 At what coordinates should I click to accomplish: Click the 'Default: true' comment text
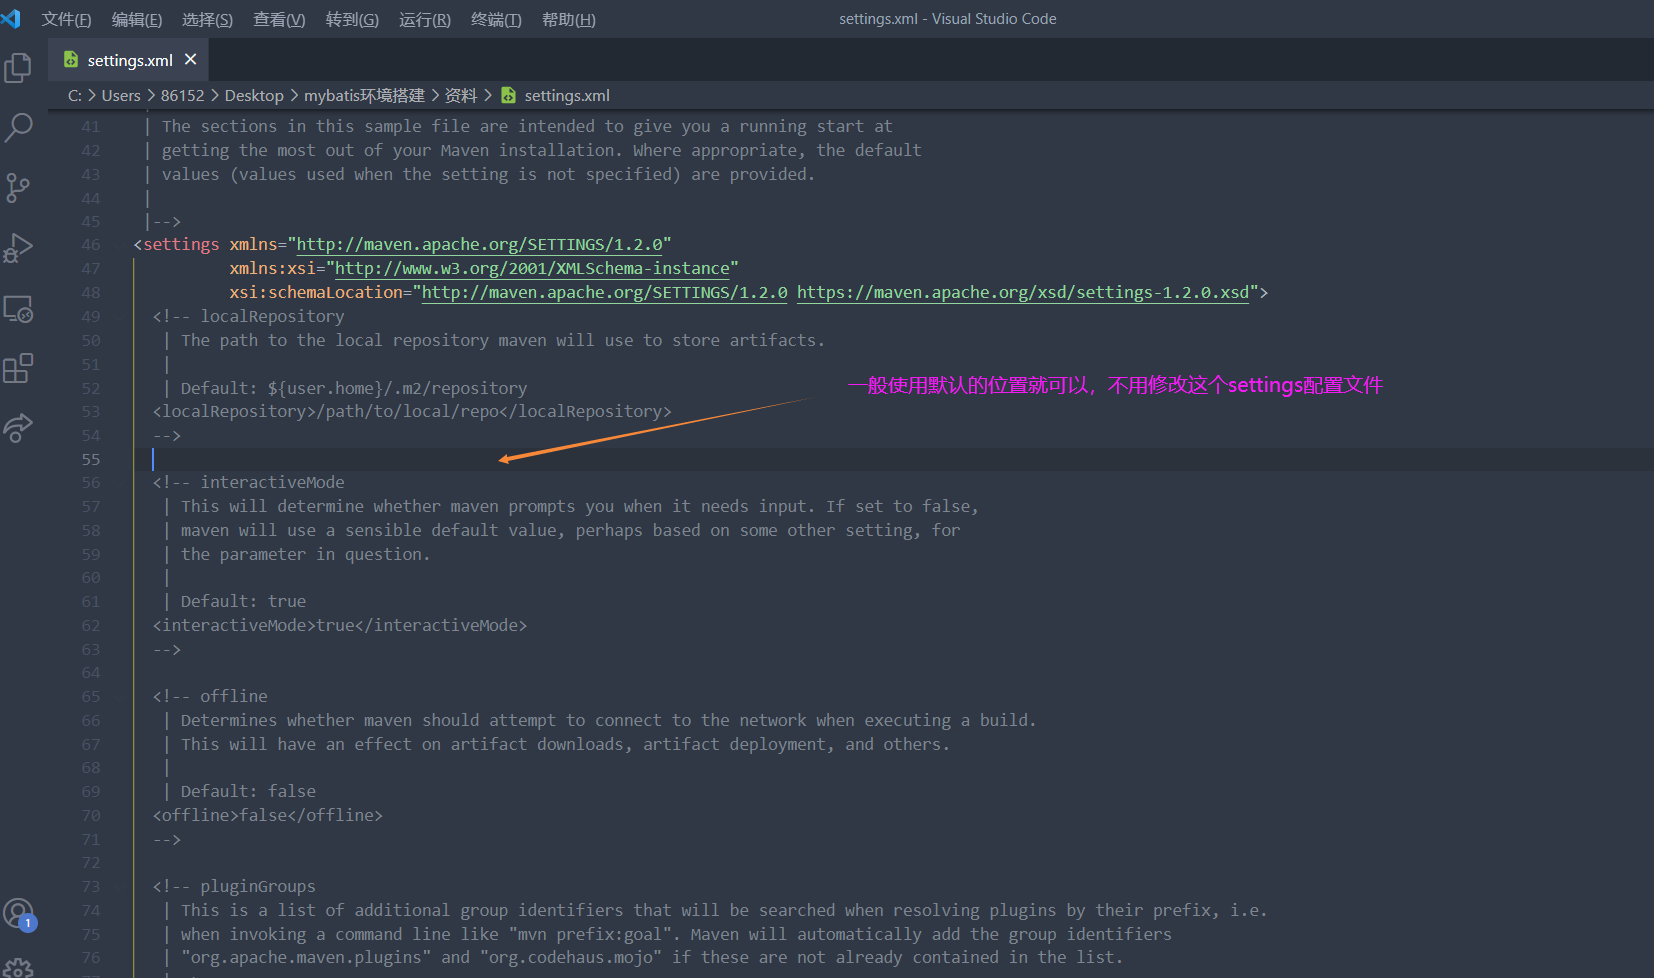click(243, 601)
